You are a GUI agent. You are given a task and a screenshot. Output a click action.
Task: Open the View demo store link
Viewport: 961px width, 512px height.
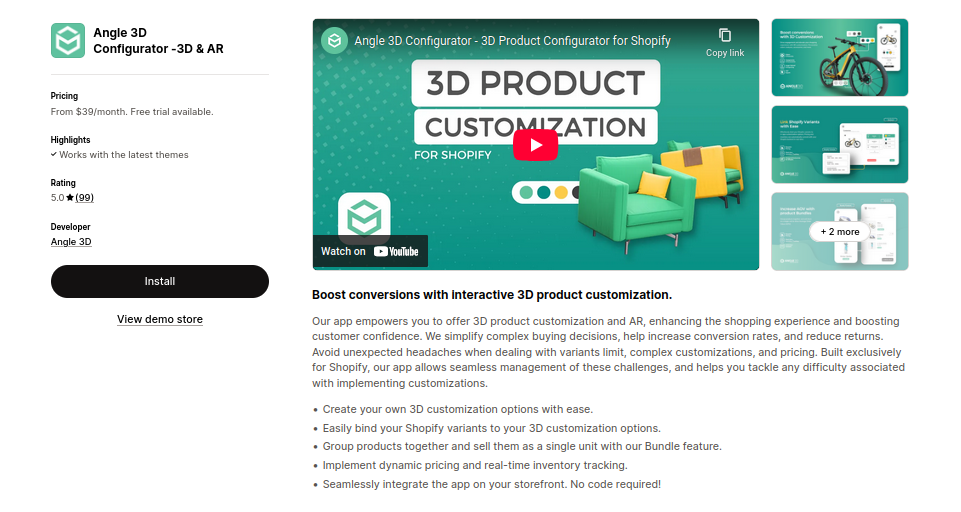tap(160, 319)
